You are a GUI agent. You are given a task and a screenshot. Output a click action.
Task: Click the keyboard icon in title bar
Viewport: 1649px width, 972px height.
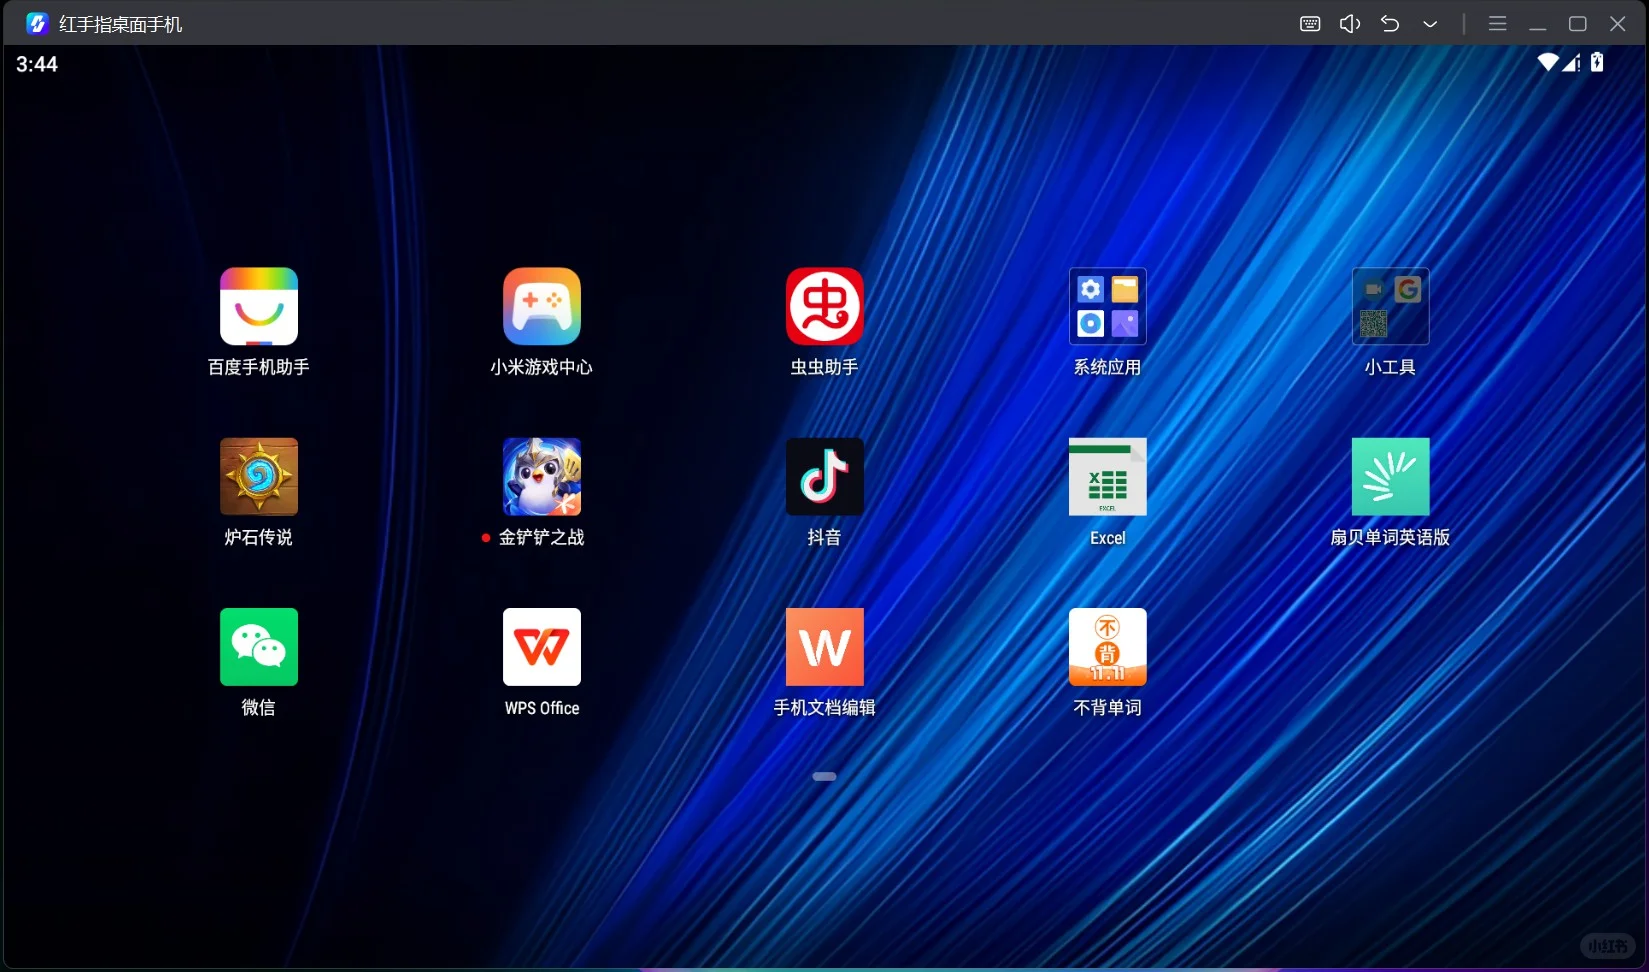point(1310,24)
